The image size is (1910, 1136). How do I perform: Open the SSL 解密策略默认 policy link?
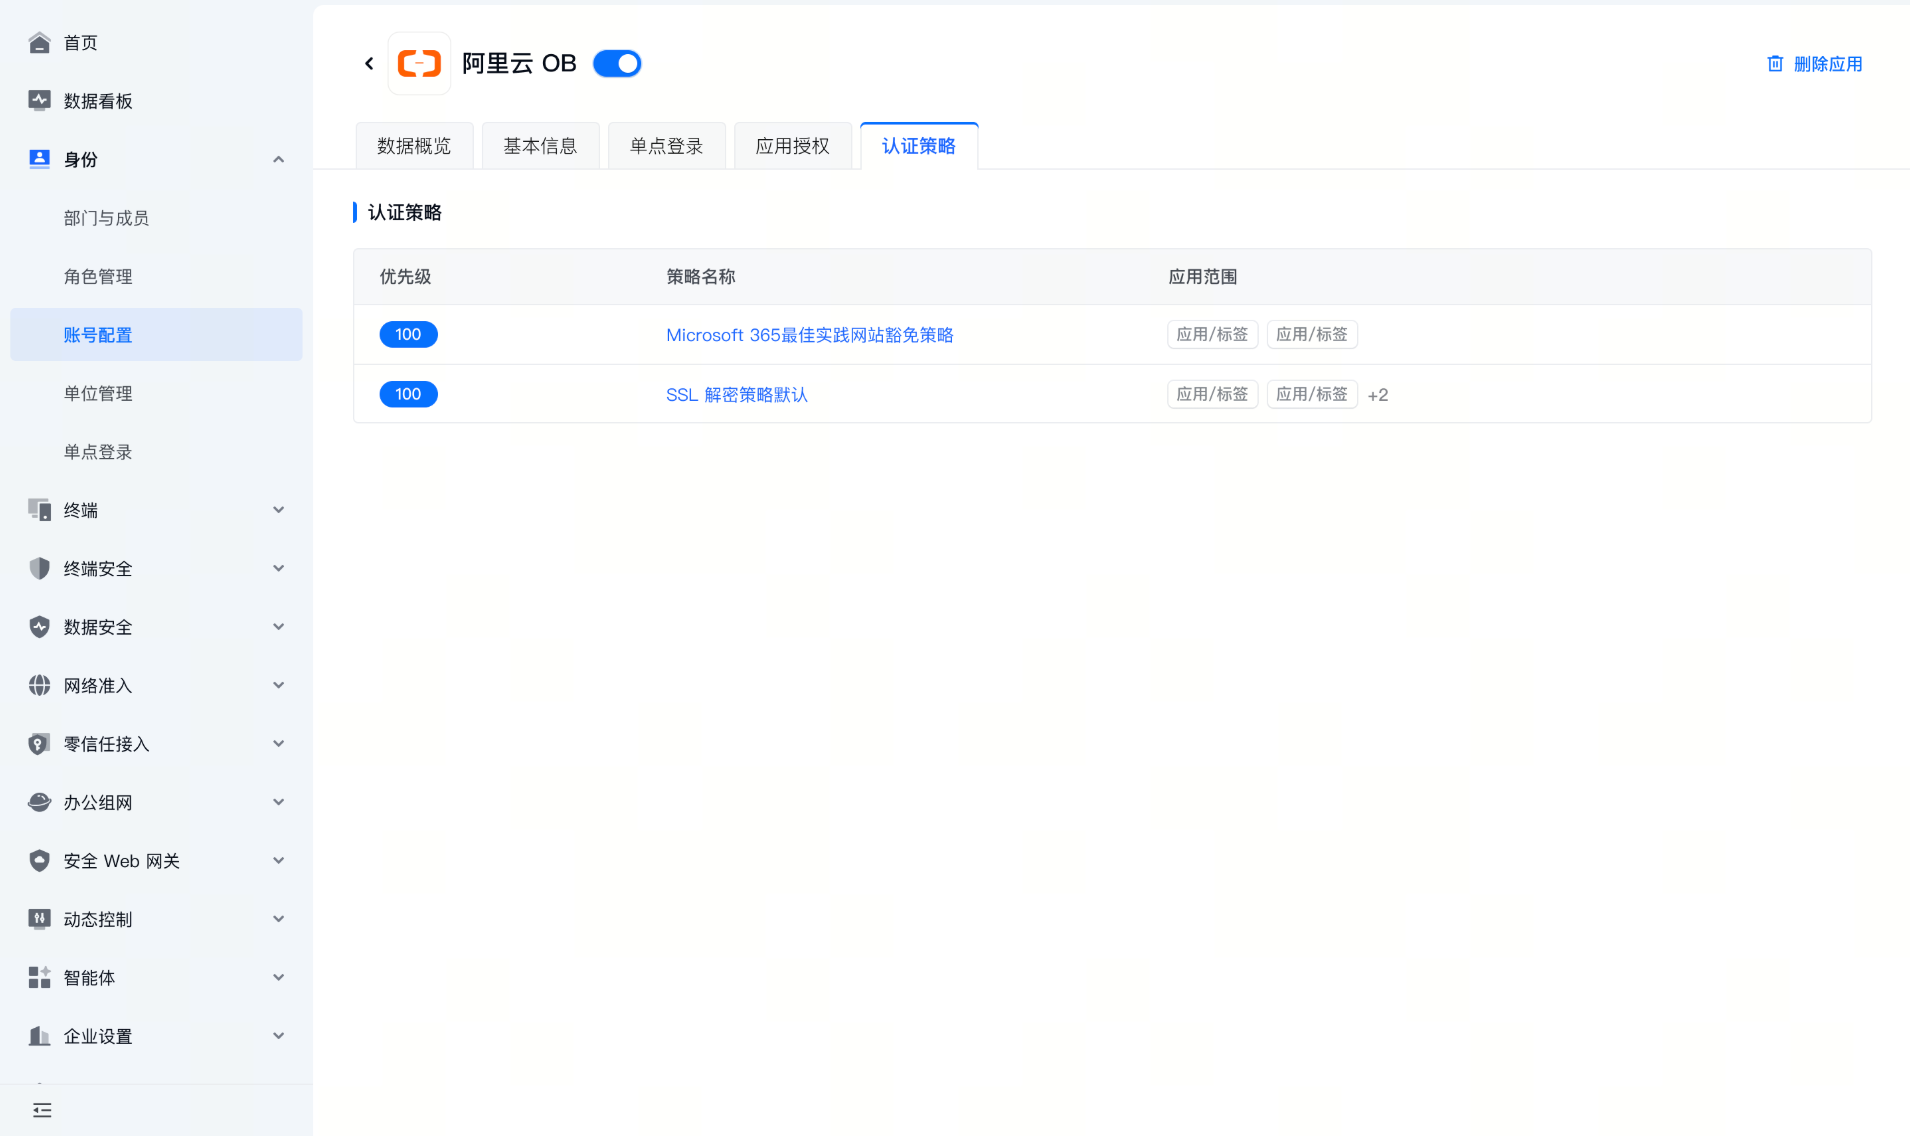(737, 395)
